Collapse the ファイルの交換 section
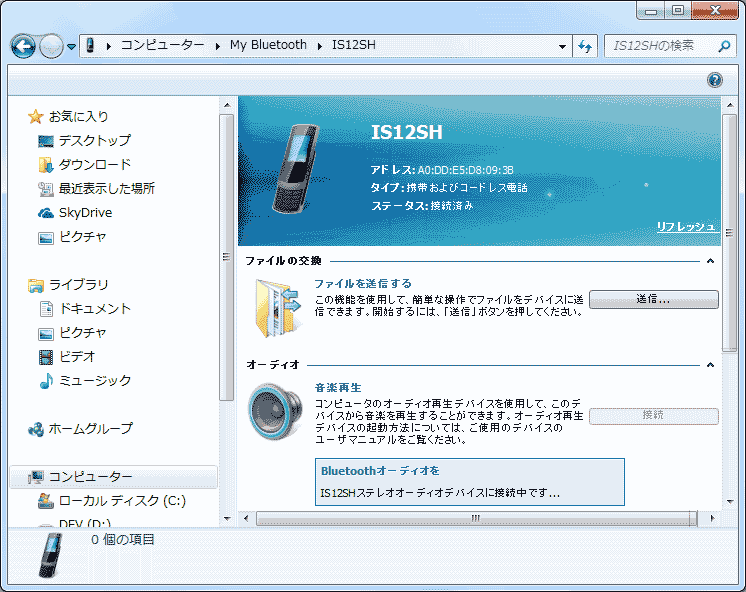The width and height of the screenshot is (746, 592). 710,261
